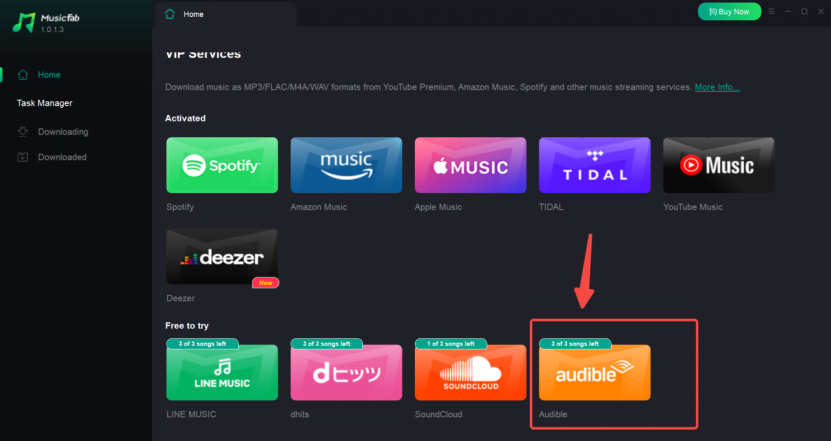Open the SoundCloud service tile
831x441 pixels.
pos(470,373)
